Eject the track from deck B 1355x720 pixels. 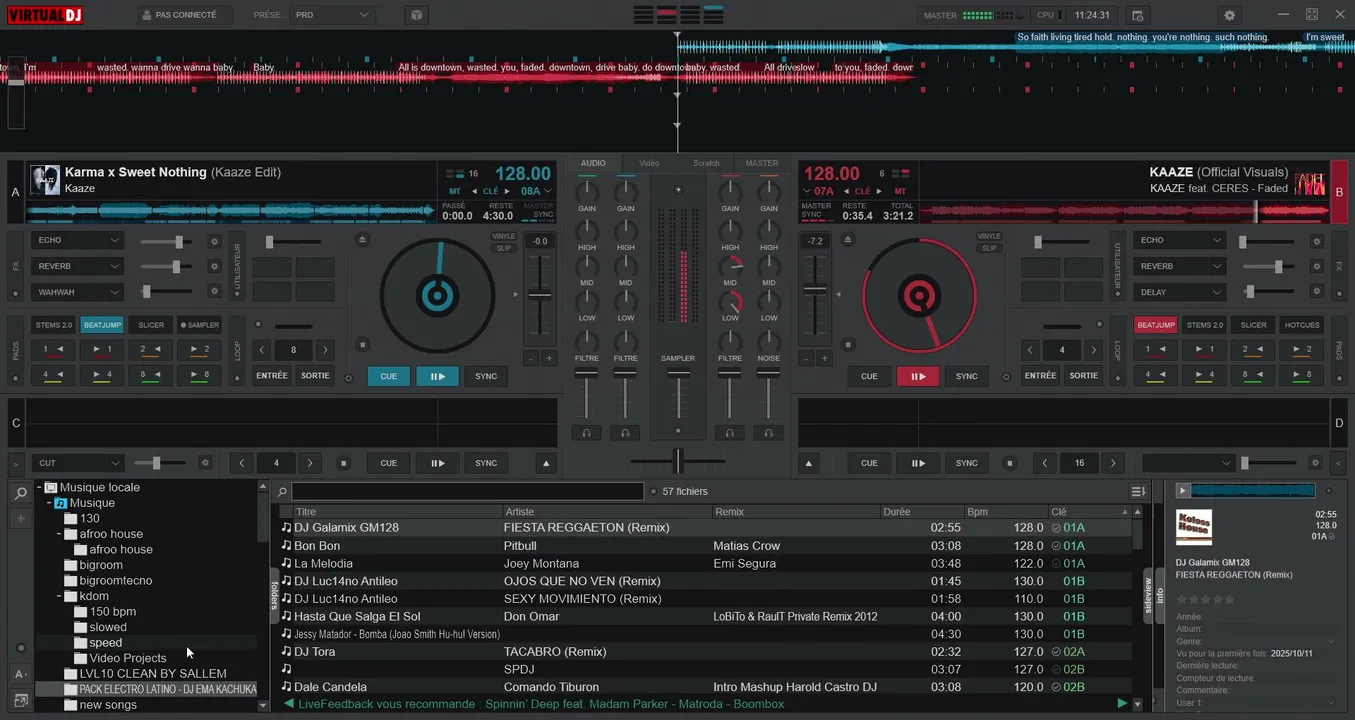pos(848,240)
